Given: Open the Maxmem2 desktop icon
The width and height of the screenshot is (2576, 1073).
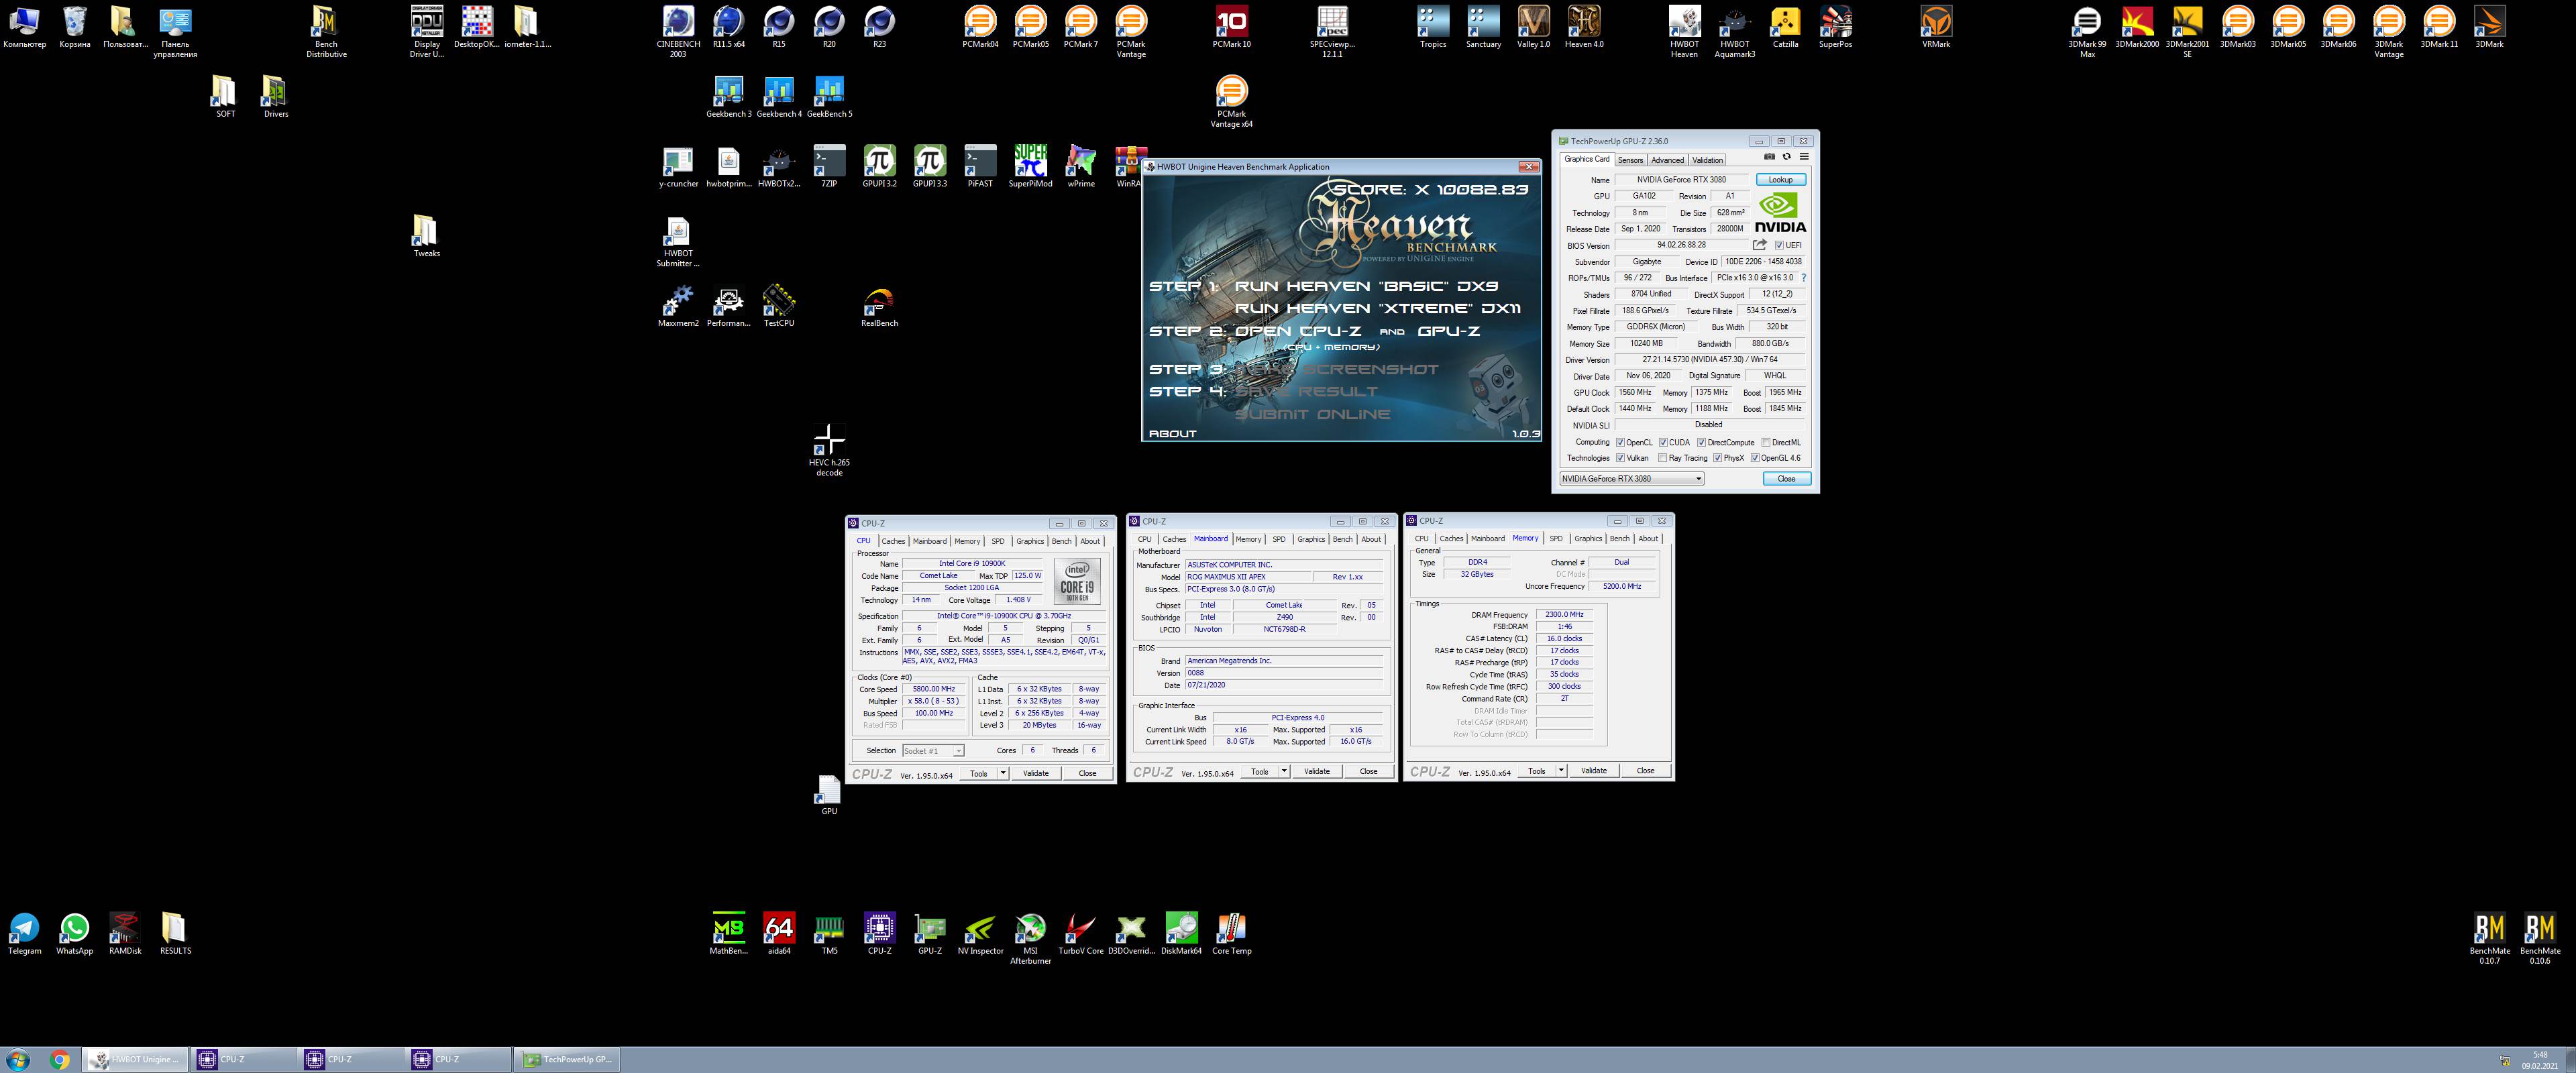Looking at the screenshot, I should tap(678, 306).
